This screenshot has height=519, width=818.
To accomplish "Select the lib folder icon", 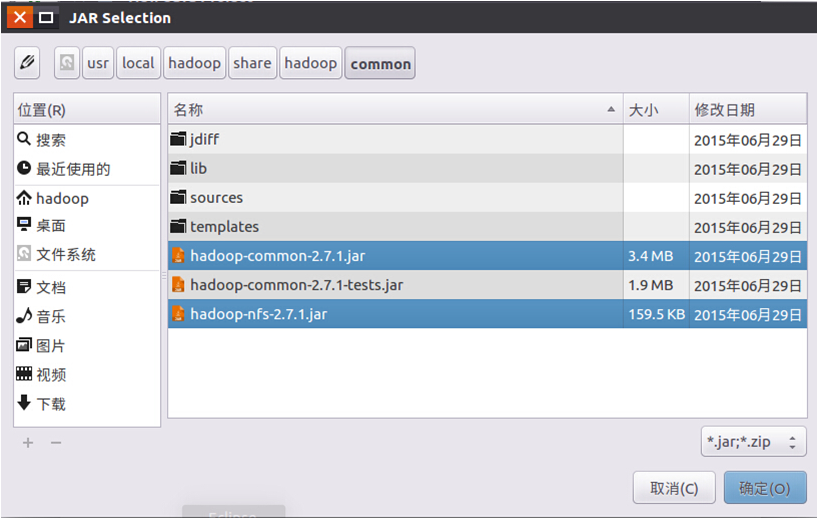I will (179, 169).
